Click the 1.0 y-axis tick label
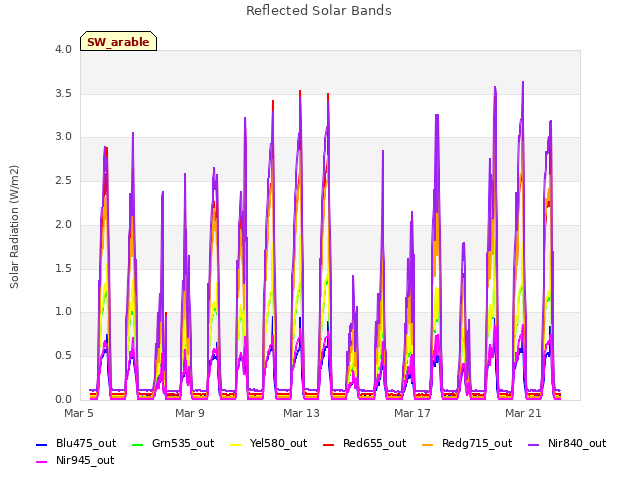The image size is (640, 480). point(63,311)
